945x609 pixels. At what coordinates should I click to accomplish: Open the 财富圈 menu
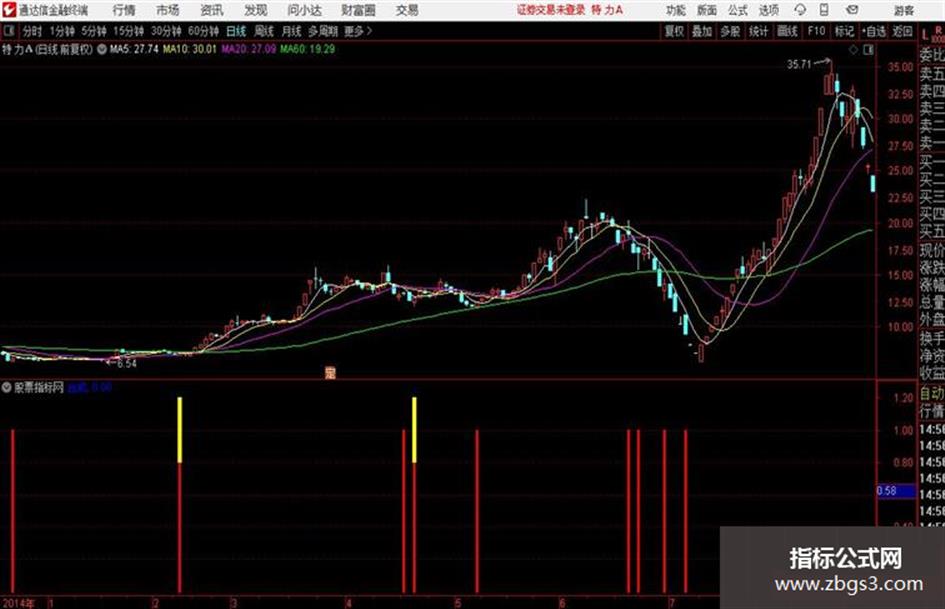[358, 10]
